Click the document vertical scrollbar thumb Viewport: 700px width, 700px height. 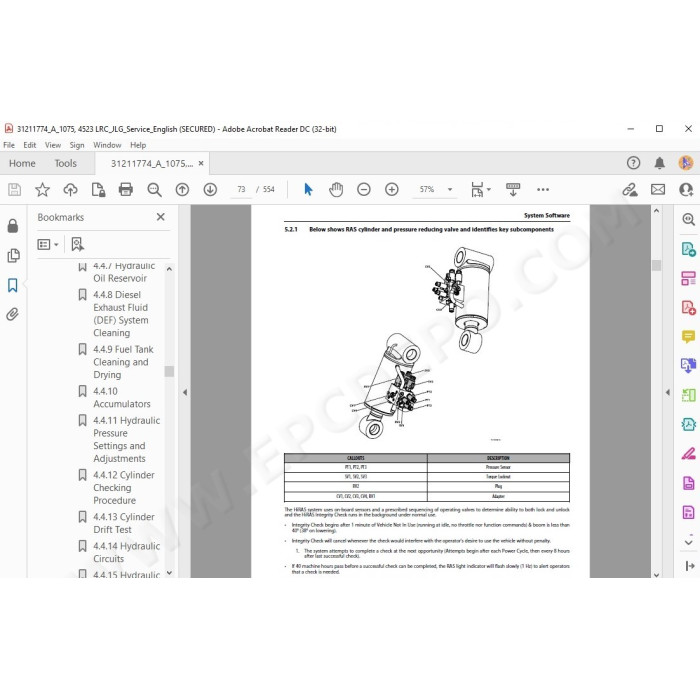(656, 265)
